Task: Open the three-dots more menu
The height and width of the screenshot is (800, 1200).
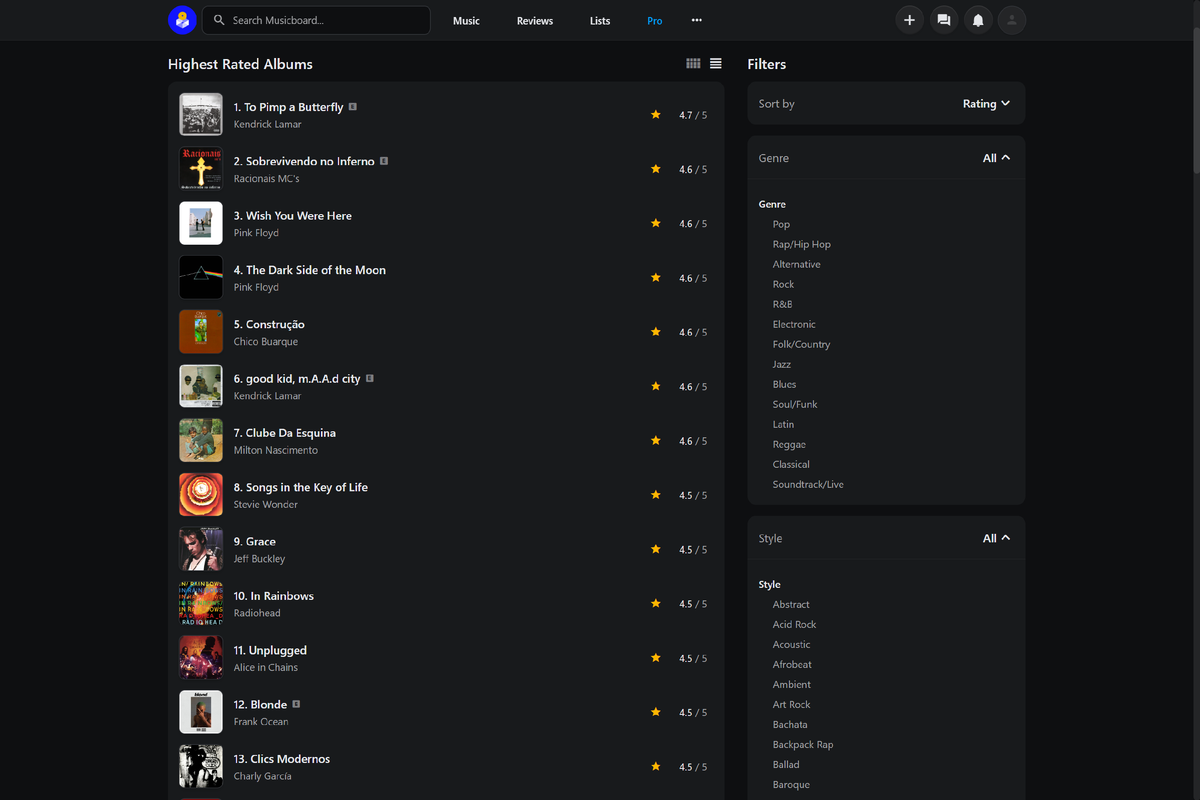Action: coord(697,20)
